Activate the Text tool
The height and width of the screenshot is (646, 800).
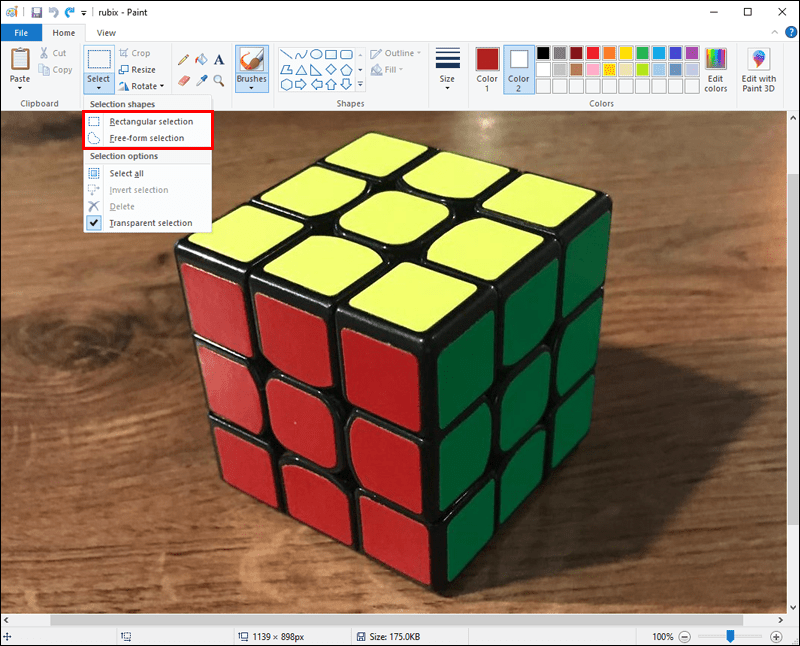coord(219,60)
